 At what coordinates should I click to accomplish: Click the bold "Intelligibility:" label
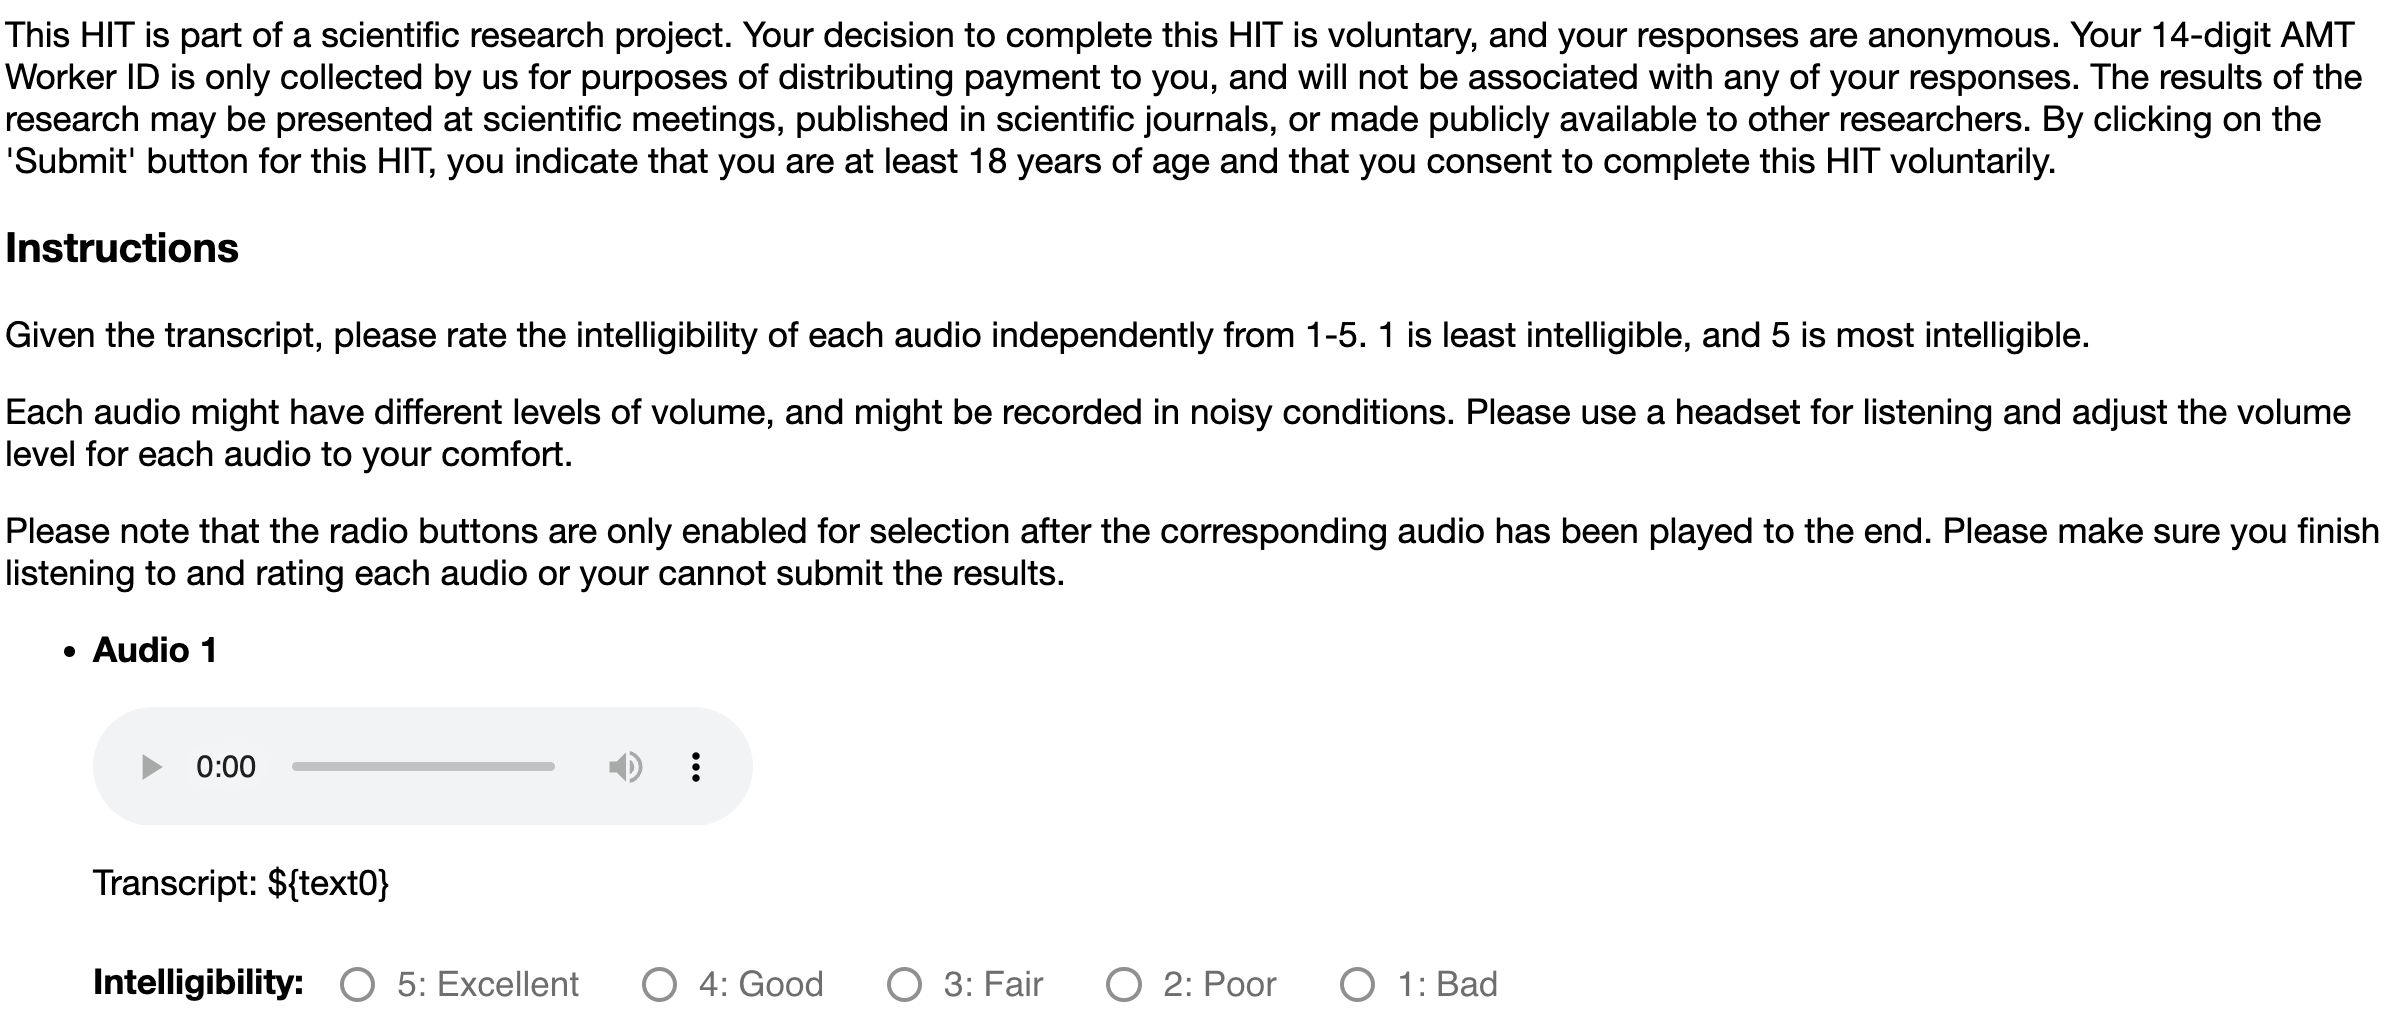click(x=198, y=983)
